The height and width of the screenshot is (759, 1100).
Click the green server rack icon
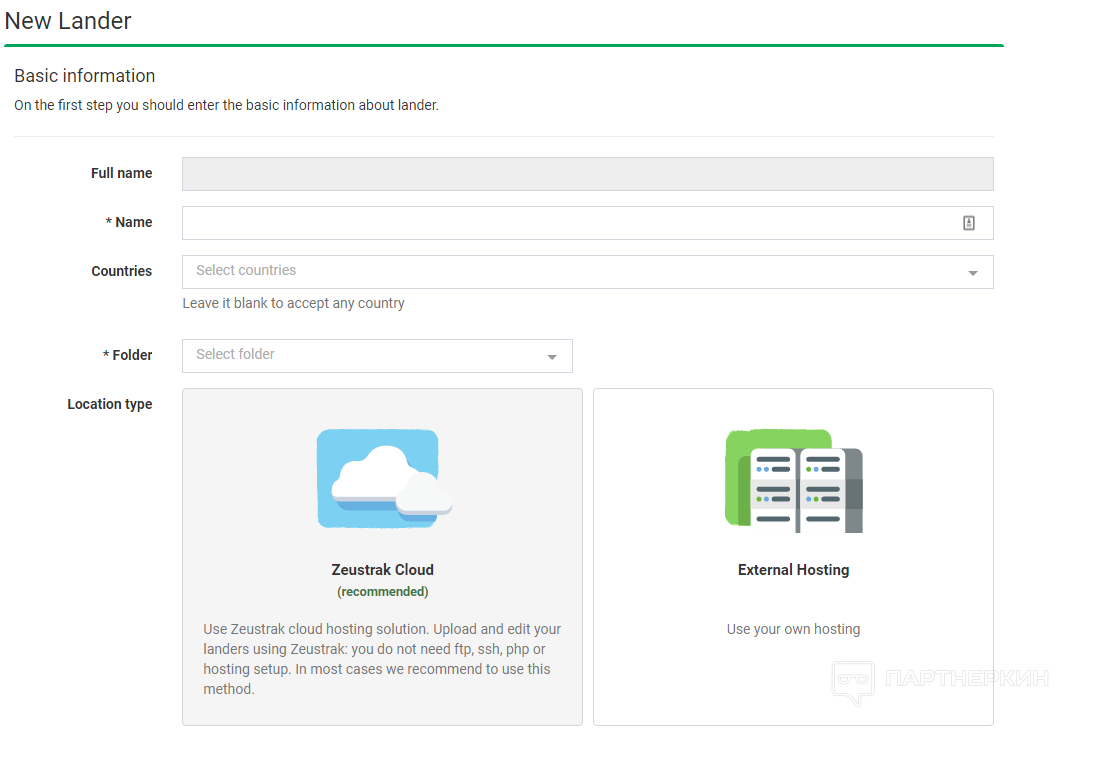click(x=793, y=481)
